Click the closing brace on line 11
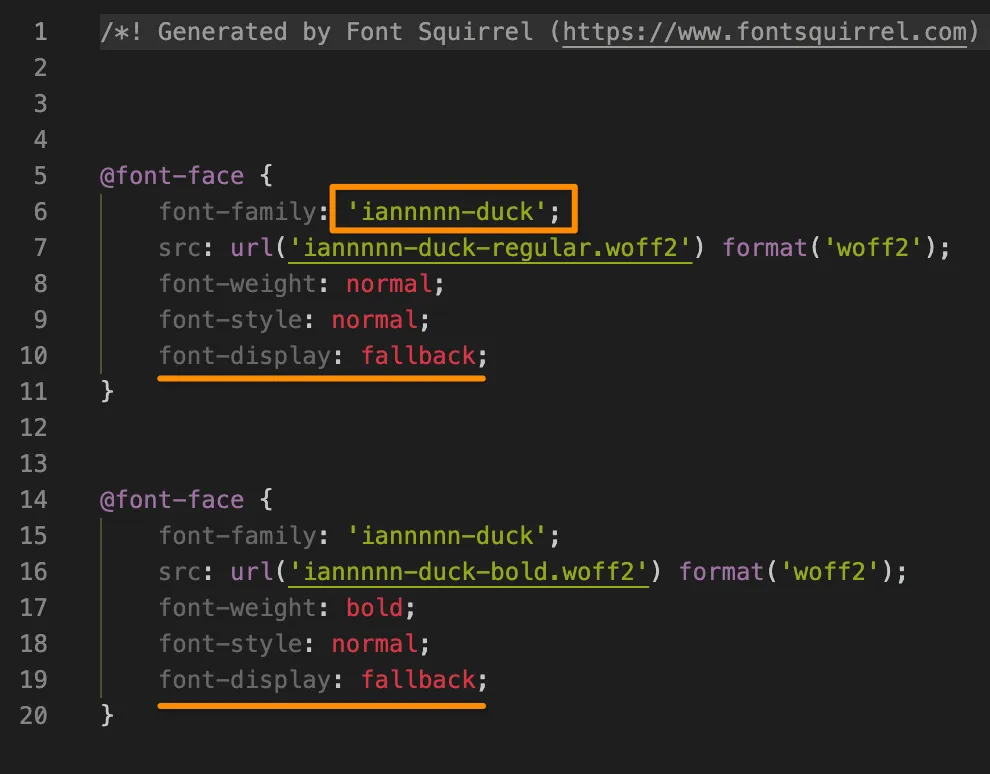The image size is (990, 774). click(x=107, y=391)
